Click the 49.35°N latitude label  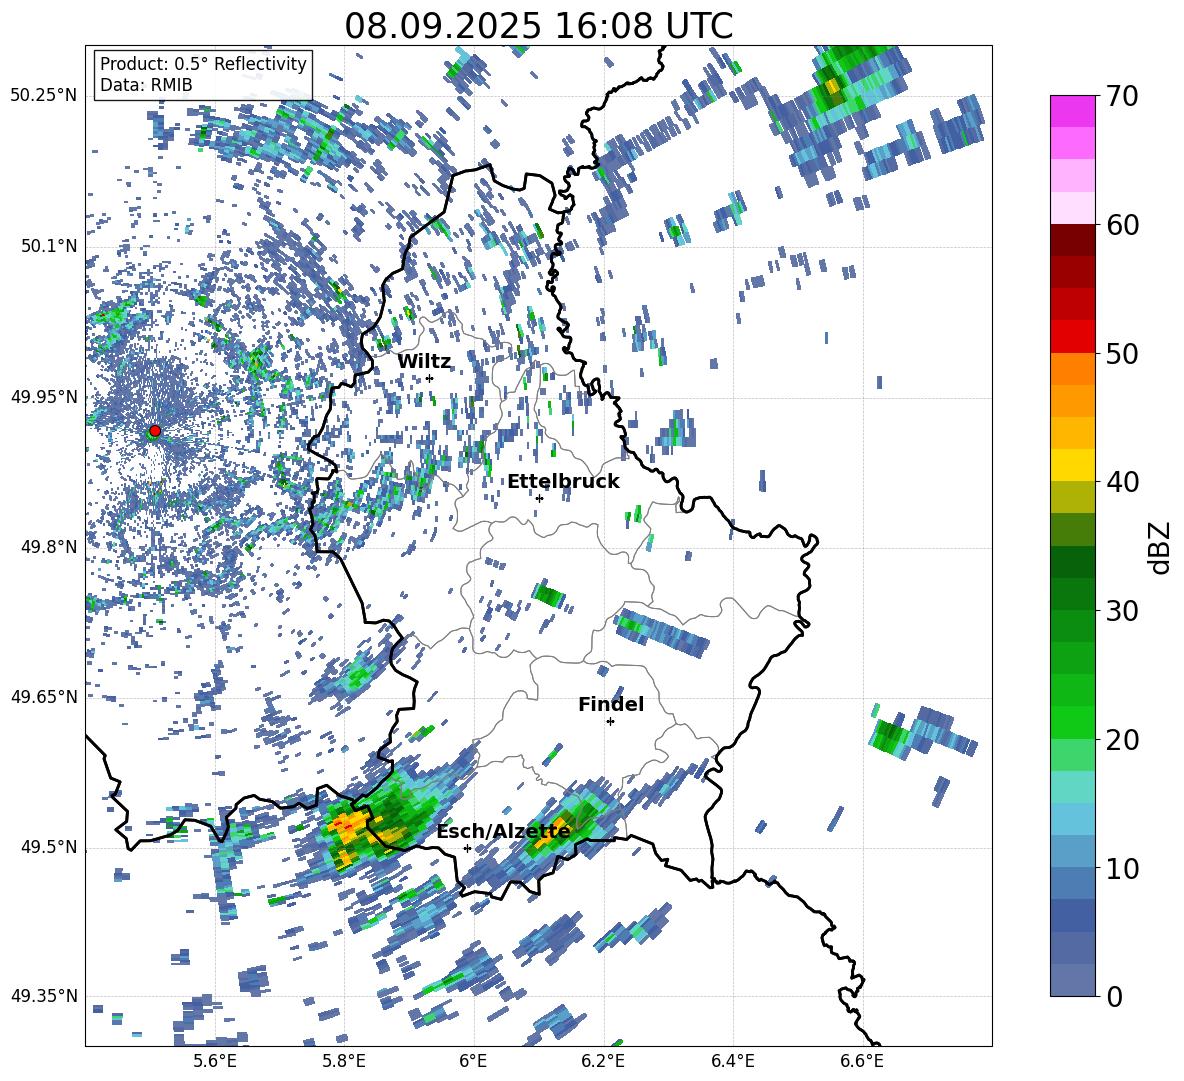[44, 996]
